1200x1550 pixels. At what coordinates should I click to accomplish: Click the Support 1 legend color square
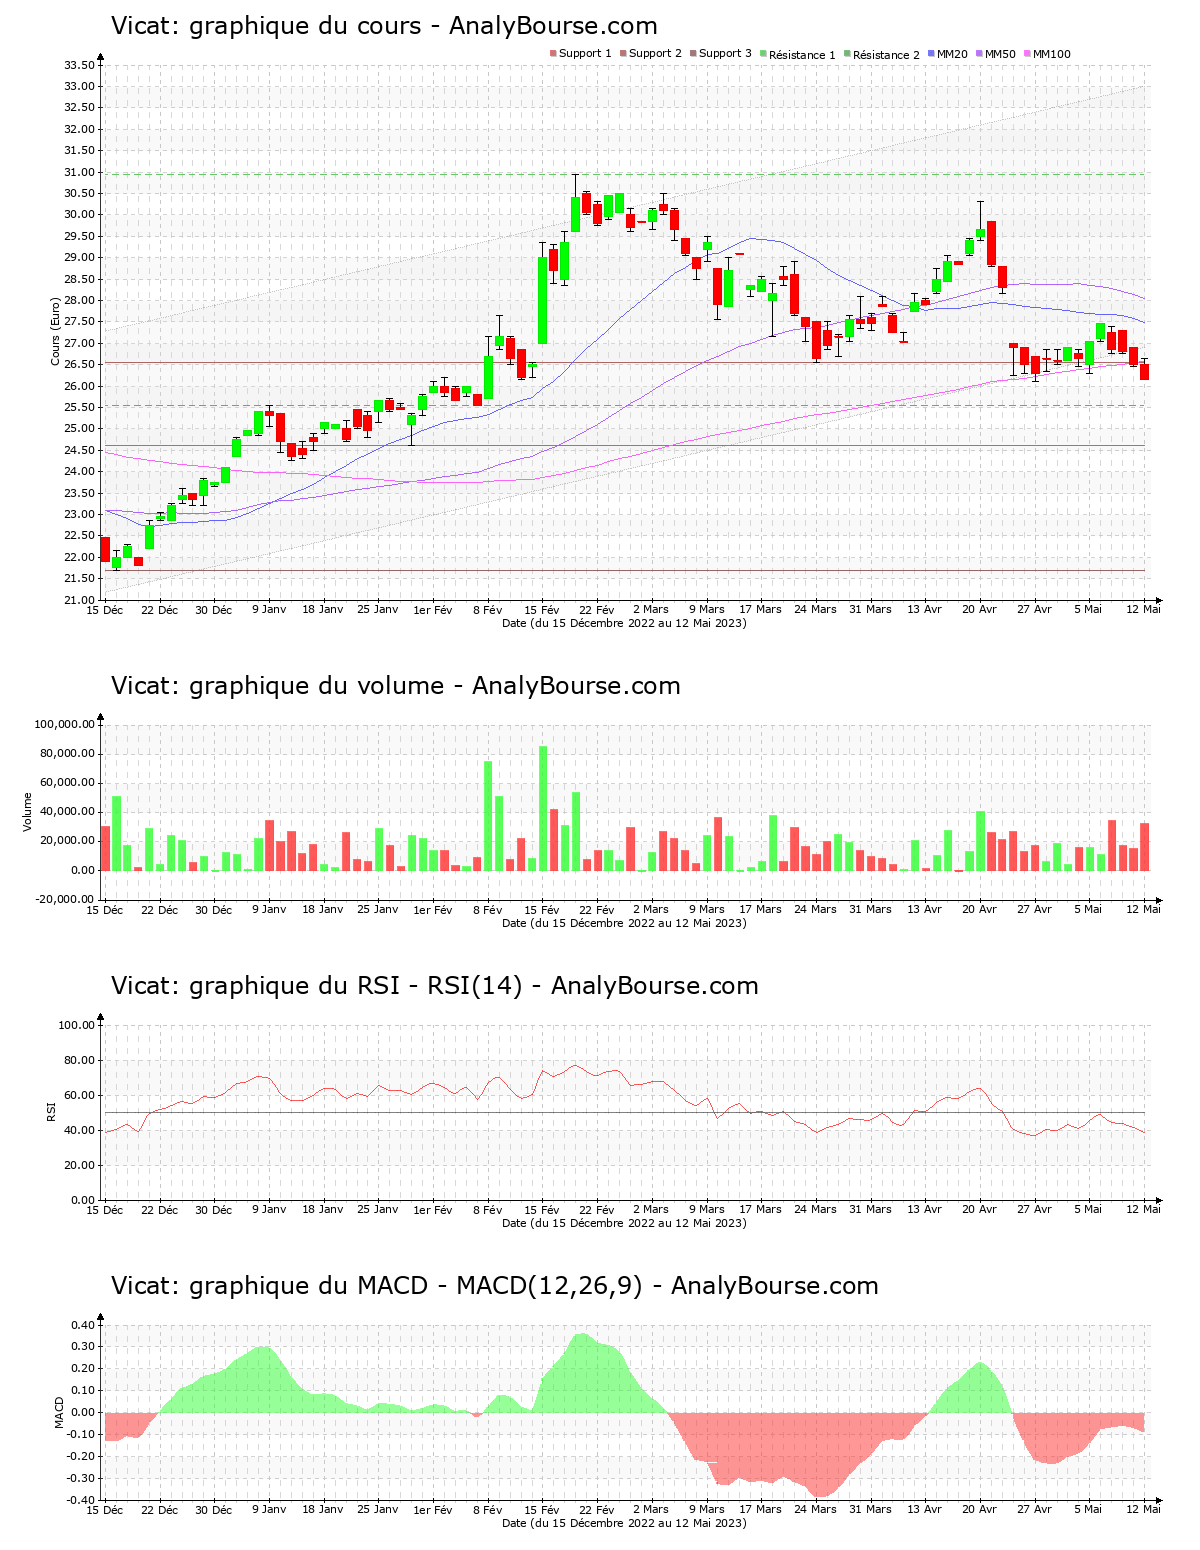(553, 54)
